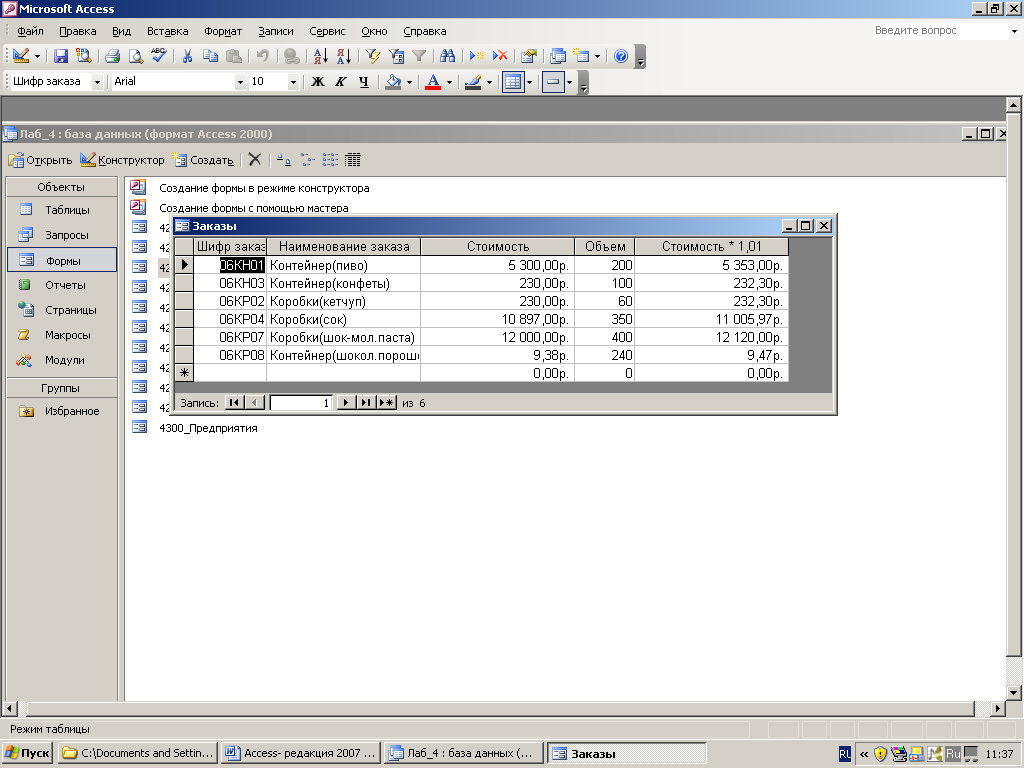Open gridlines style dropdown arrow
The height and width of the screenshot is (768, 1024).
click(x=530, y=82)
